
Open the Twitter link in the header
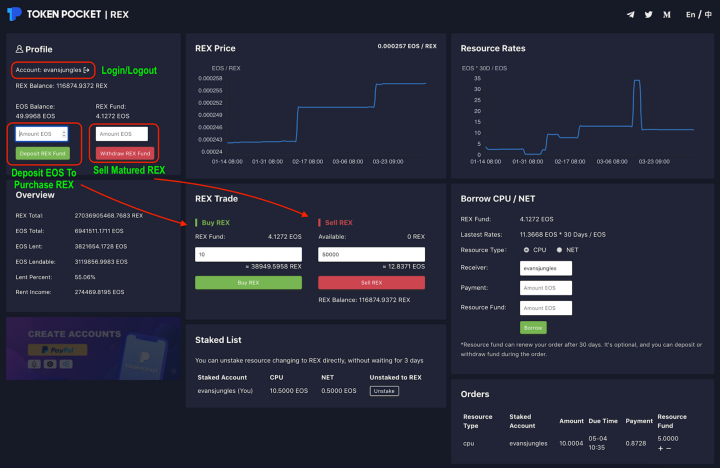coord(648,15)
